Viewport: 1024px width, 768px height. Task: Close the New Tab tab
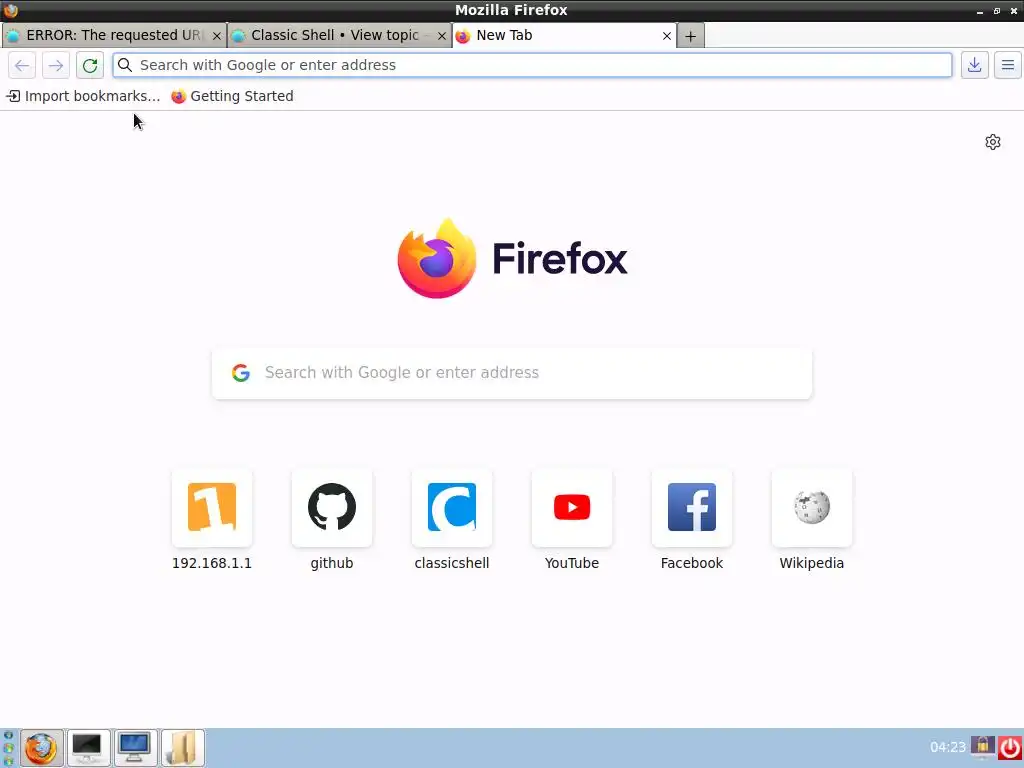coord(666,36)
